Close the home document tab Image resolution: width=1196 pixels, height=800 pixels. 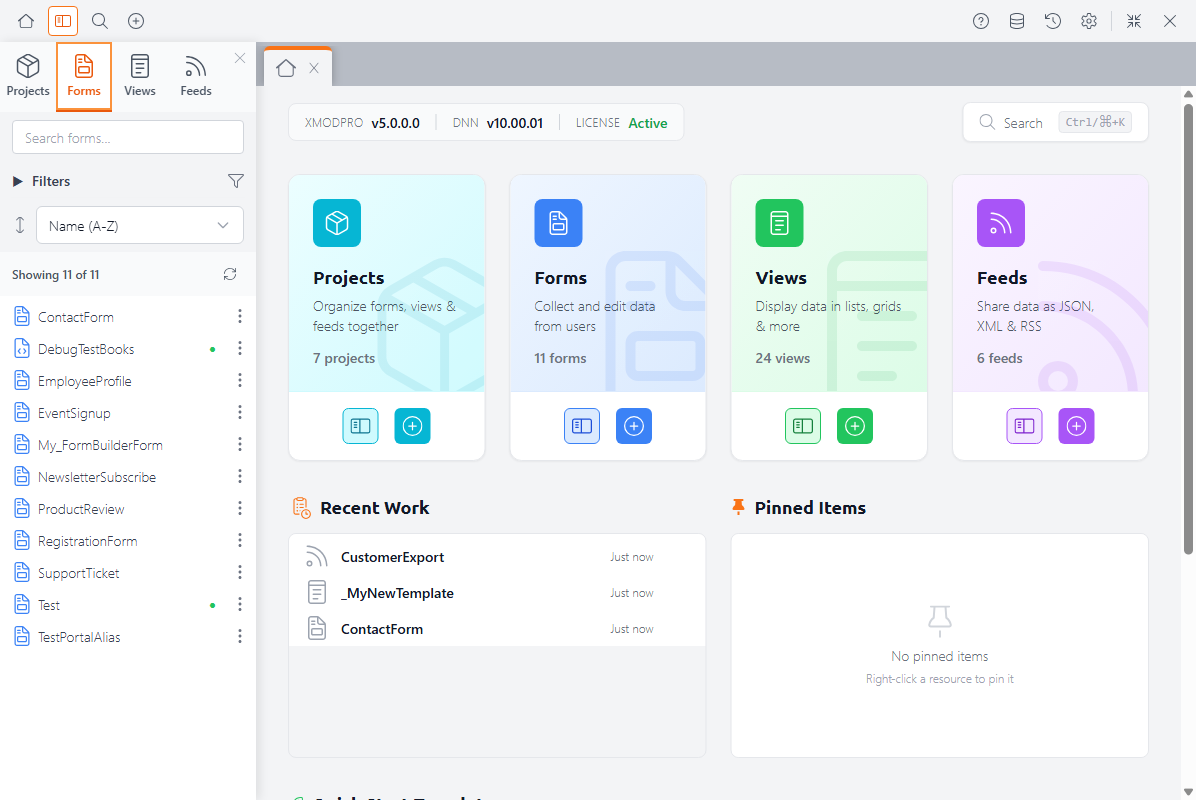coord(314,68)
